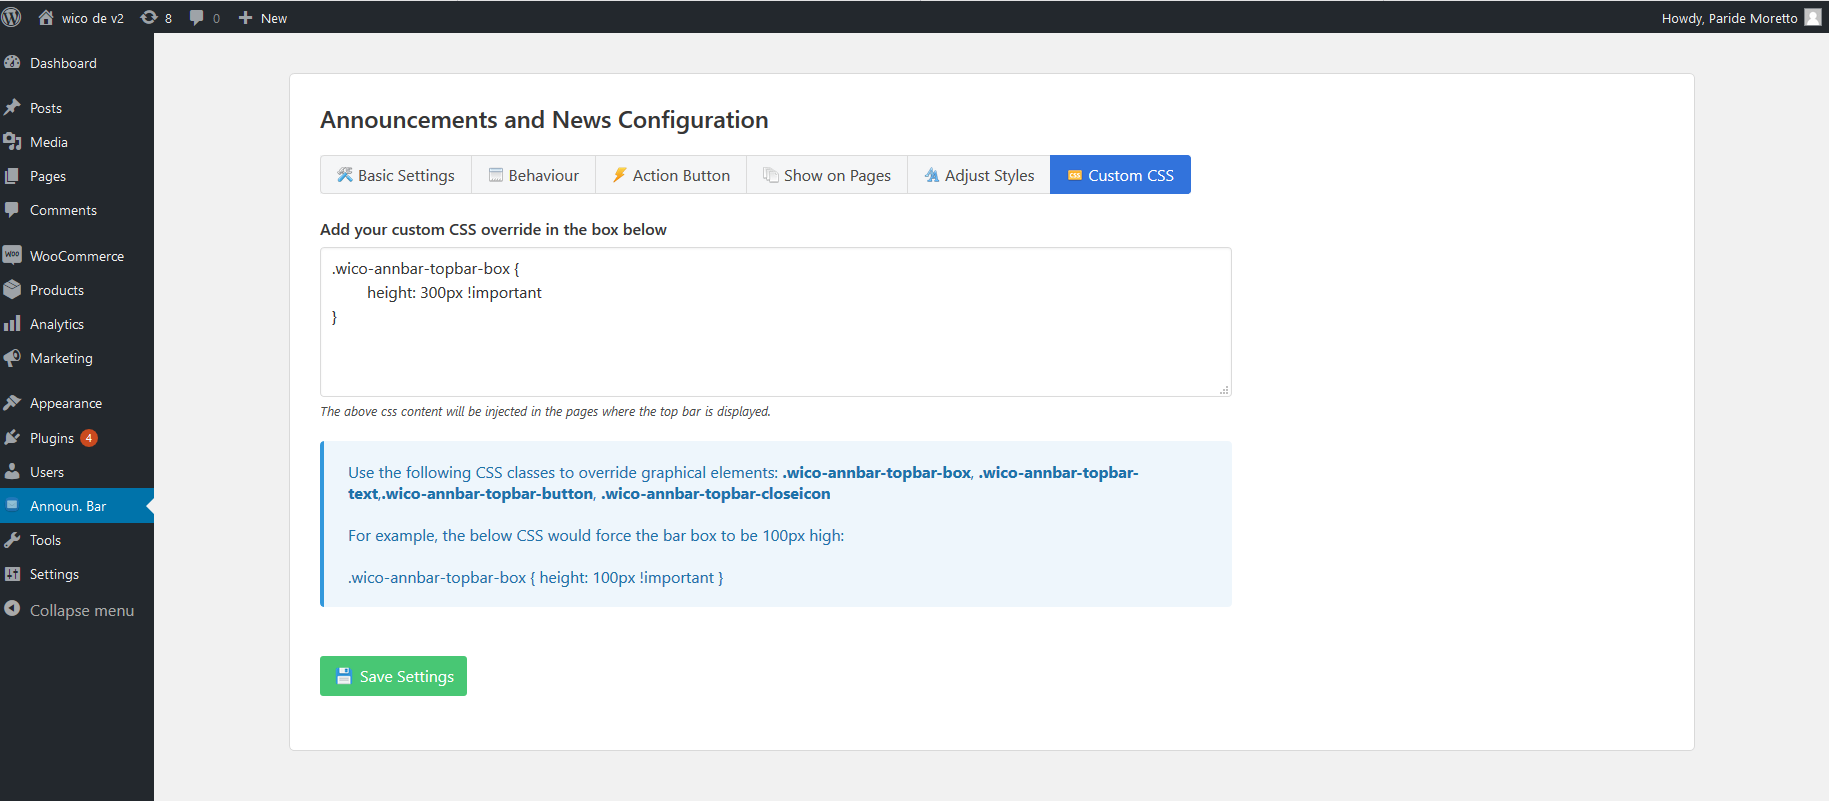Click the Analytics bar chart icon
The width and height of the screenshot is (1829, 801).
click(x=12, y=323)
